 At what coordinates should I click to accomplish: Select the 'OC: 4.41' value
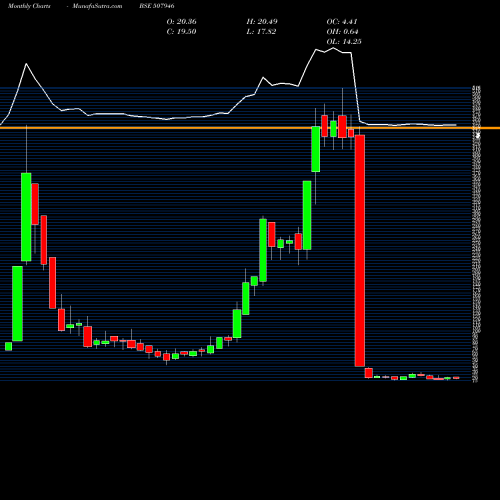[x=342, y=21]
